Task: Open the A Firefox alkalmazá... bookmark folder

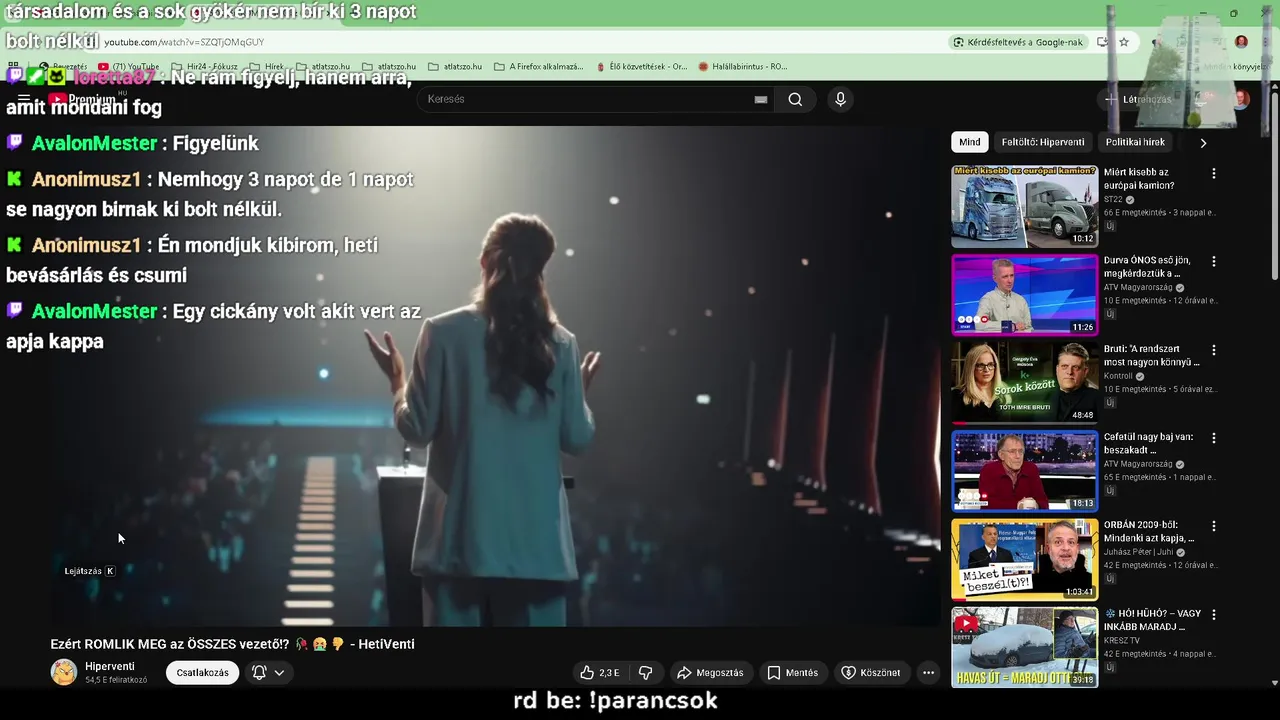Action: [x=539, y=67]
